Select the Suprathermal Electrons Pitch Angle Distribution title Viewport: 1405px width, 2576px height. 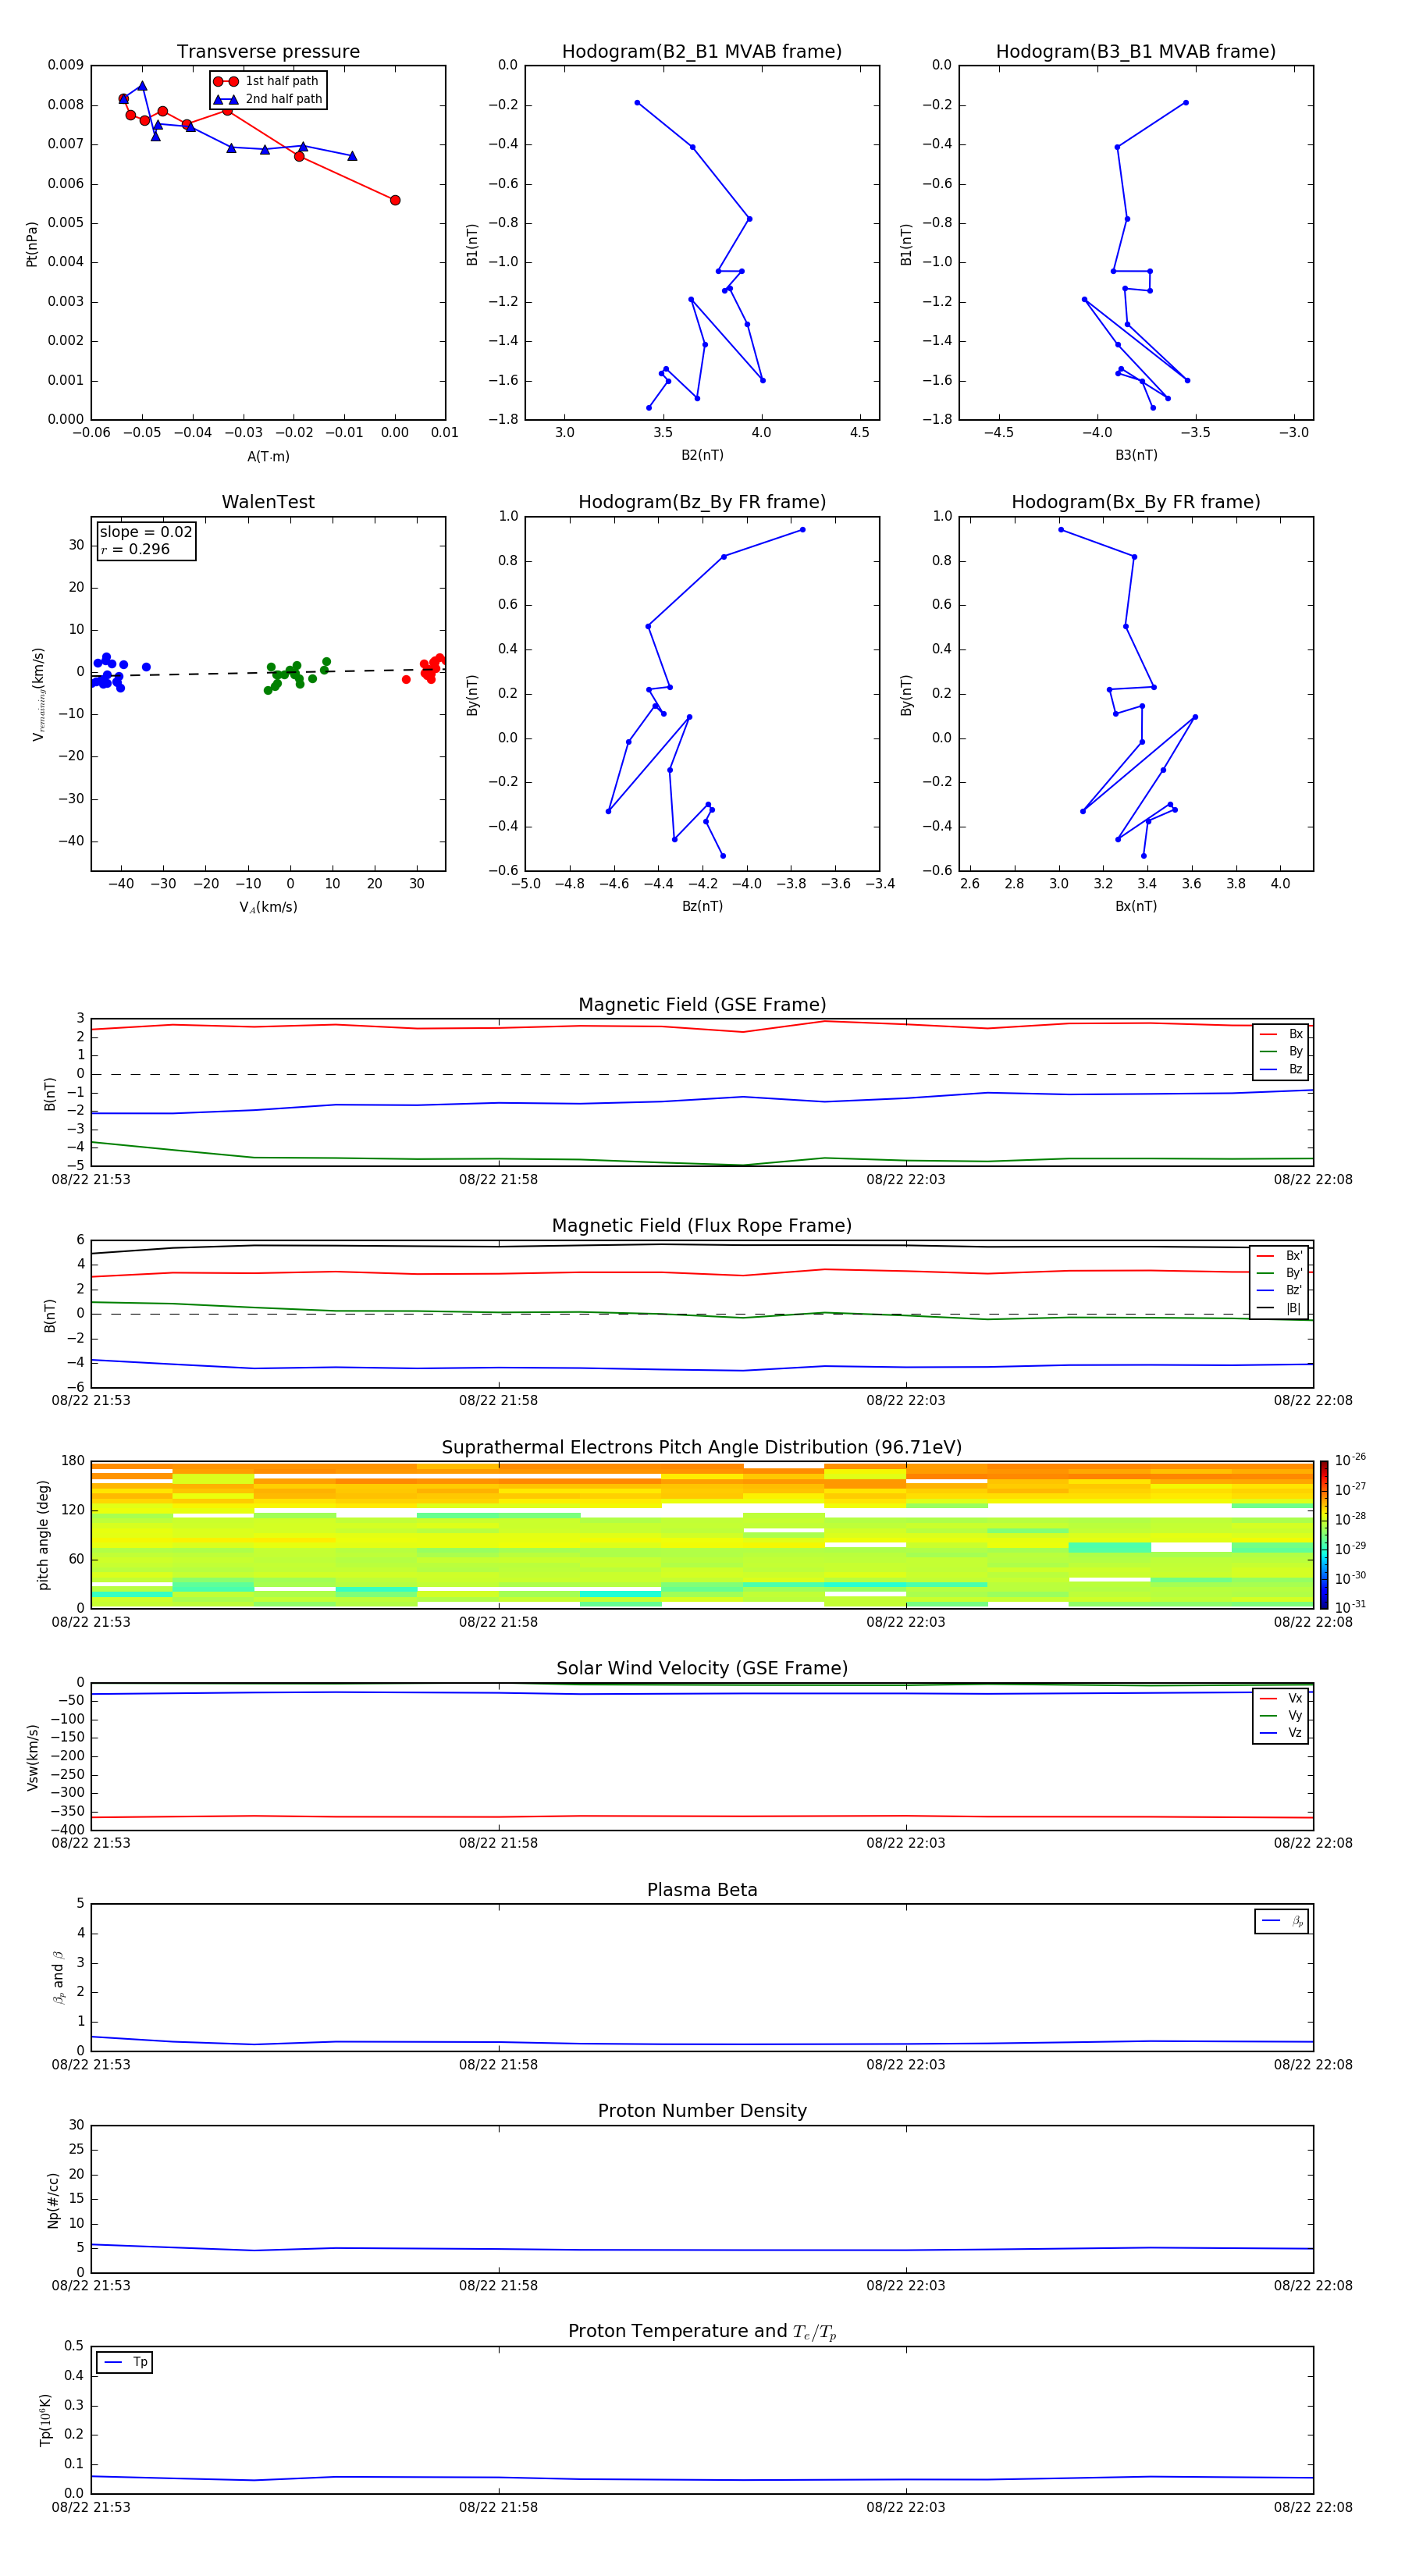(x=701, y=1447)
